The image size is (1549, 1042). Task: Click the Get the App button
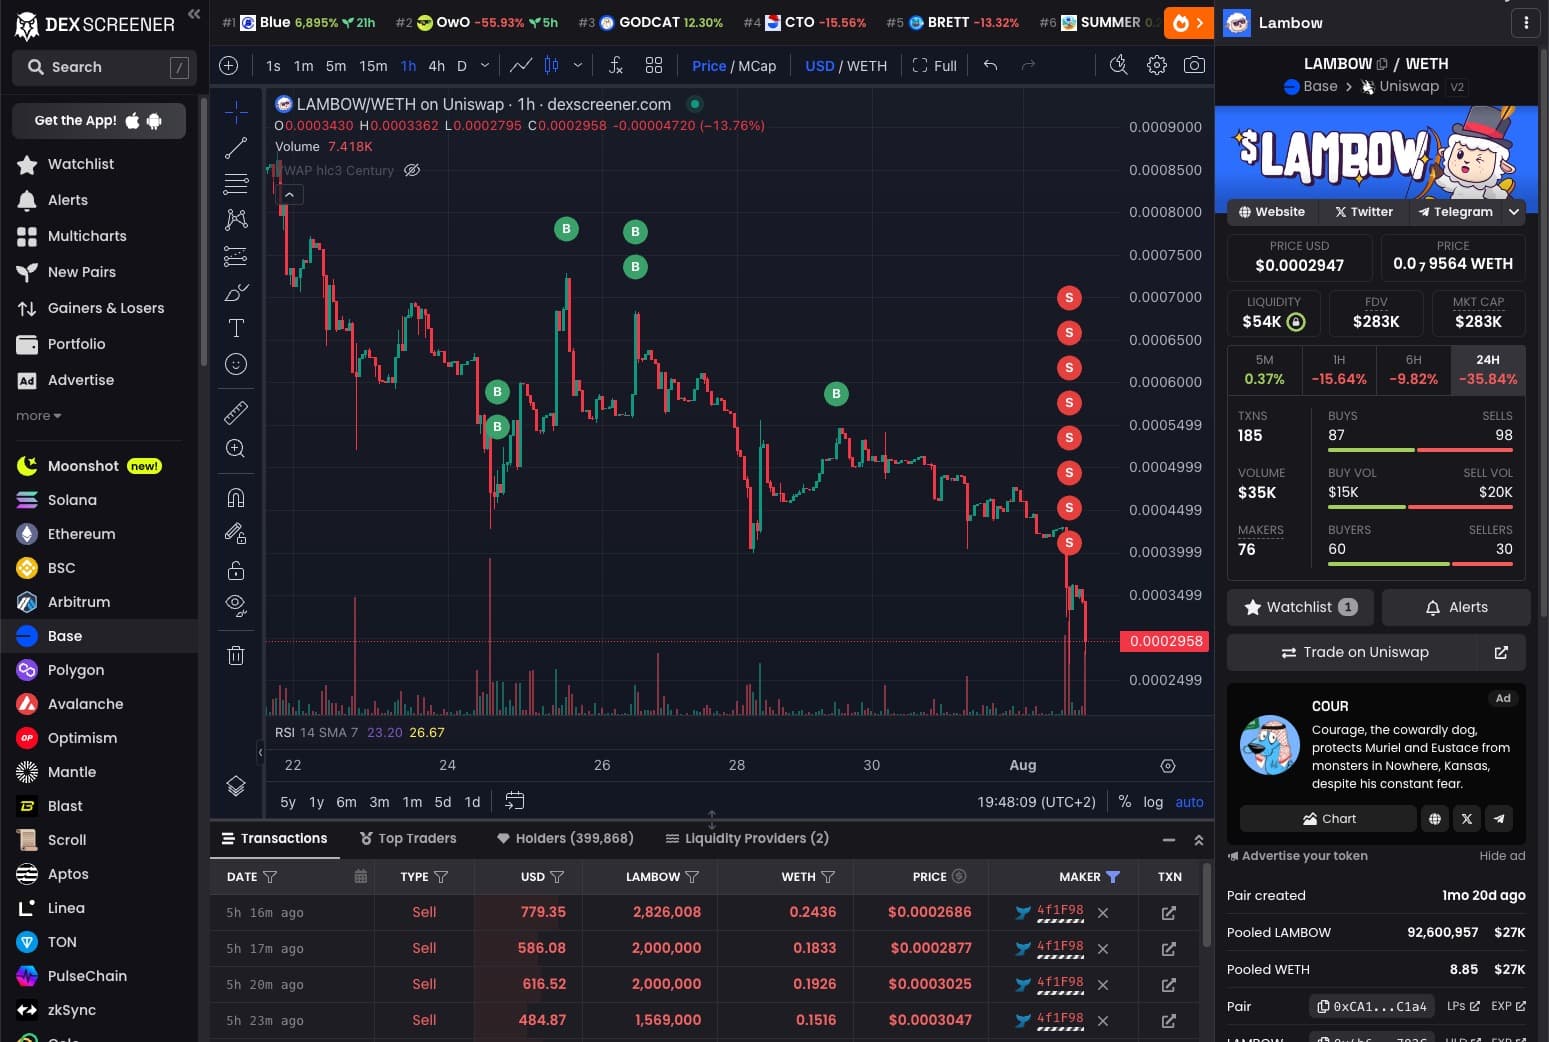[99, 121]
